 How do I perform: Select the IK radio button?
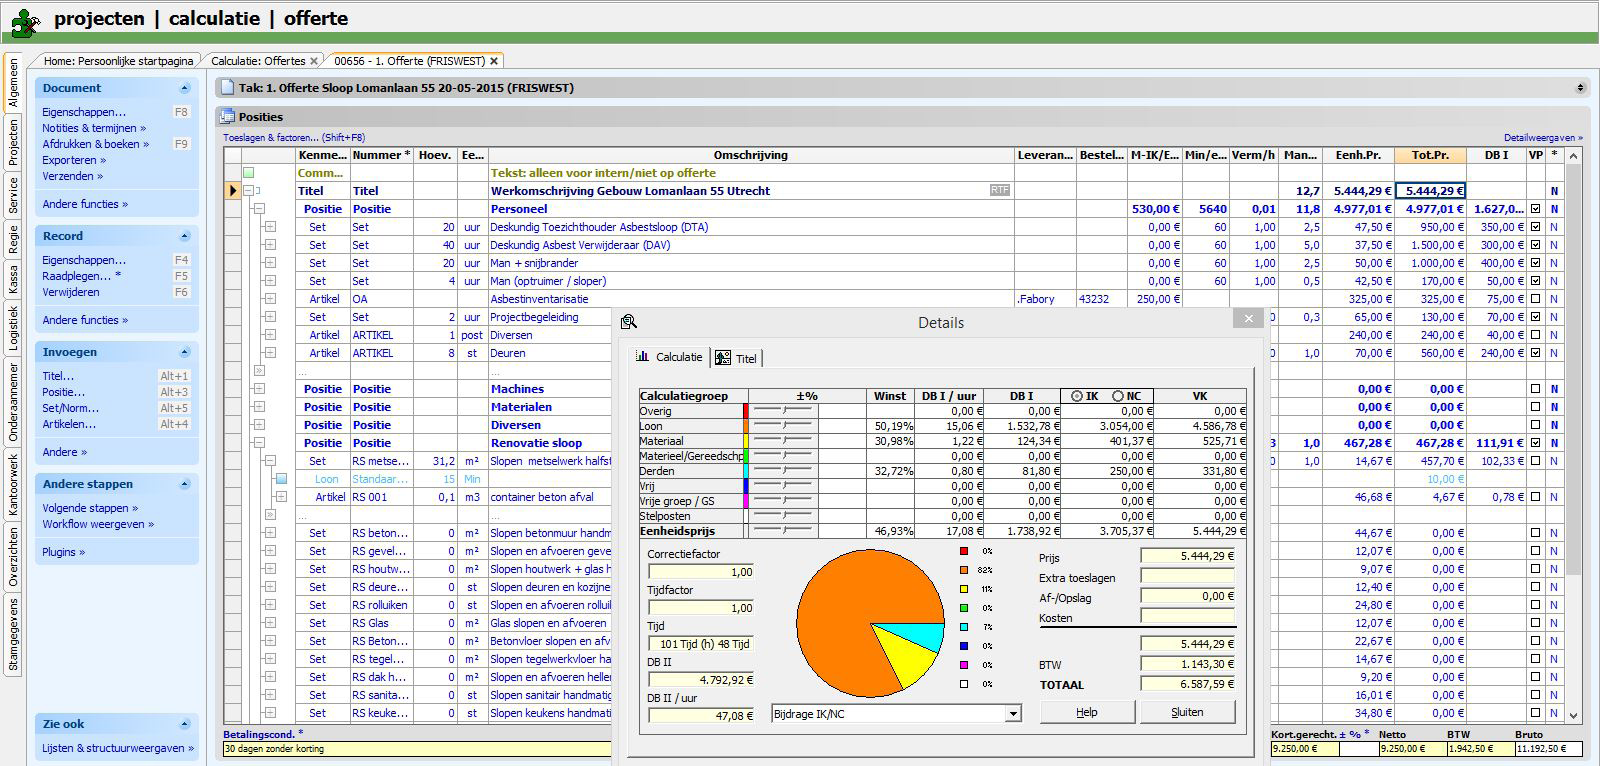1077,396
